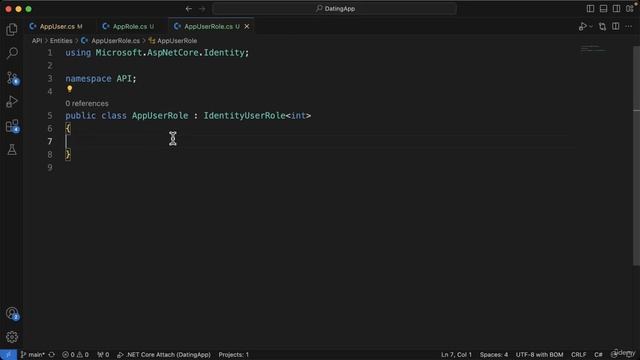The width and height of the screenshot is (640, 360).
Task: Open the remote window indicator
Action: pos(8,355)
